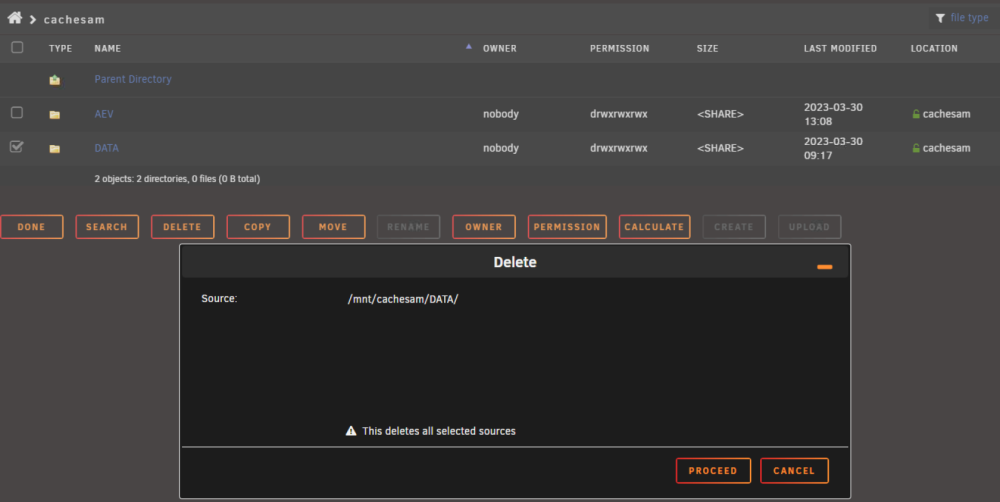Click the 2 objects summary line
Image resolution: width=1000 pixels, height=502 pixels.
point(177,179)
